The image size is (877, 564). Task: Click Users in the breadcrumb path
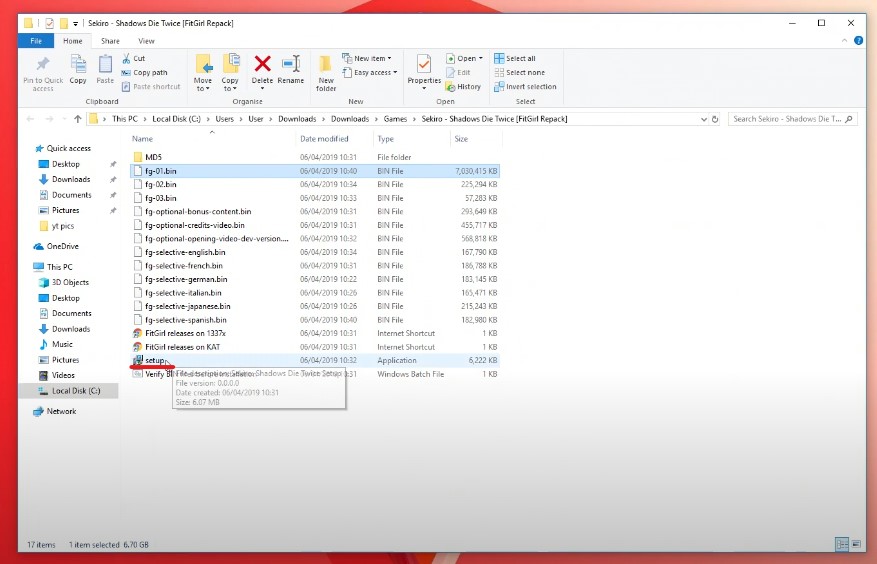point(224,119)
